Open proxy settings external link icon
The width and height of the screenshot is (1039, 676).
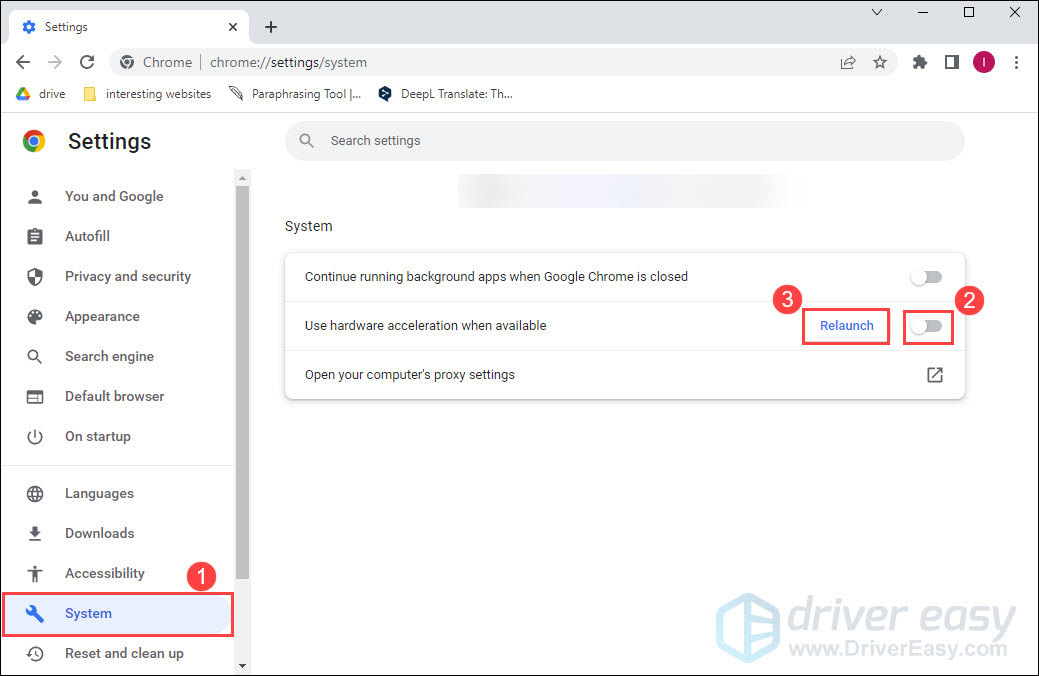click(x=934, y=375)
